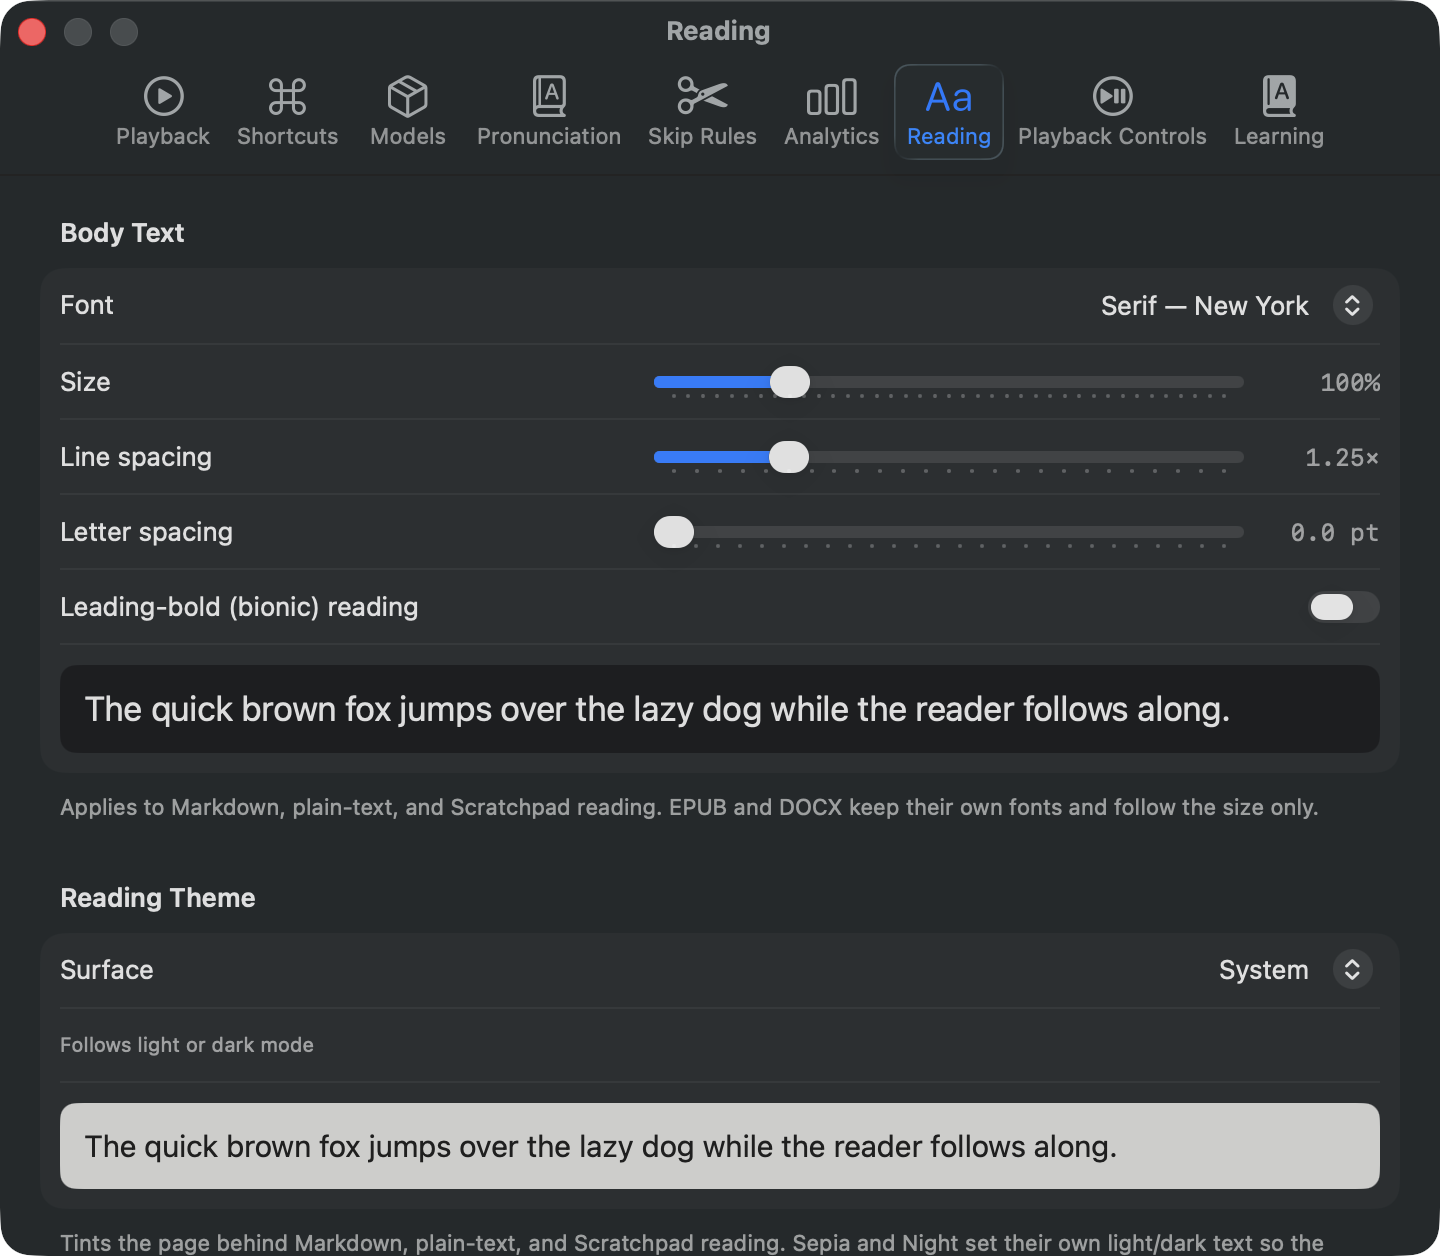Image resolution: width=1440 pixels, height=1256 pixels.
Task: Click the 'Line spacing' row label
Action: click(x=136, y=457)
